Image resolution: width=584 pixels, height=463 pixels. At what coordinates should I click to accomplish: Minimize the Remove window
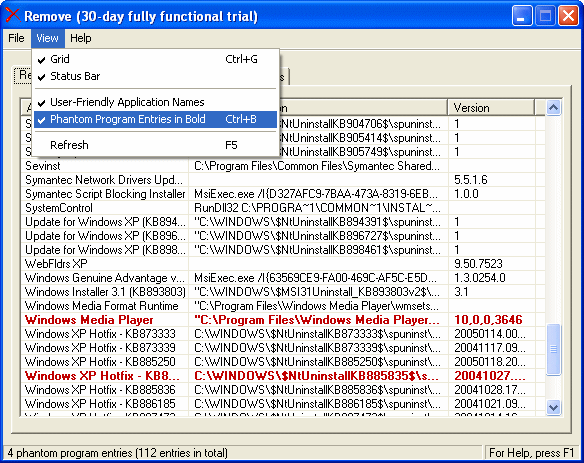522,16
